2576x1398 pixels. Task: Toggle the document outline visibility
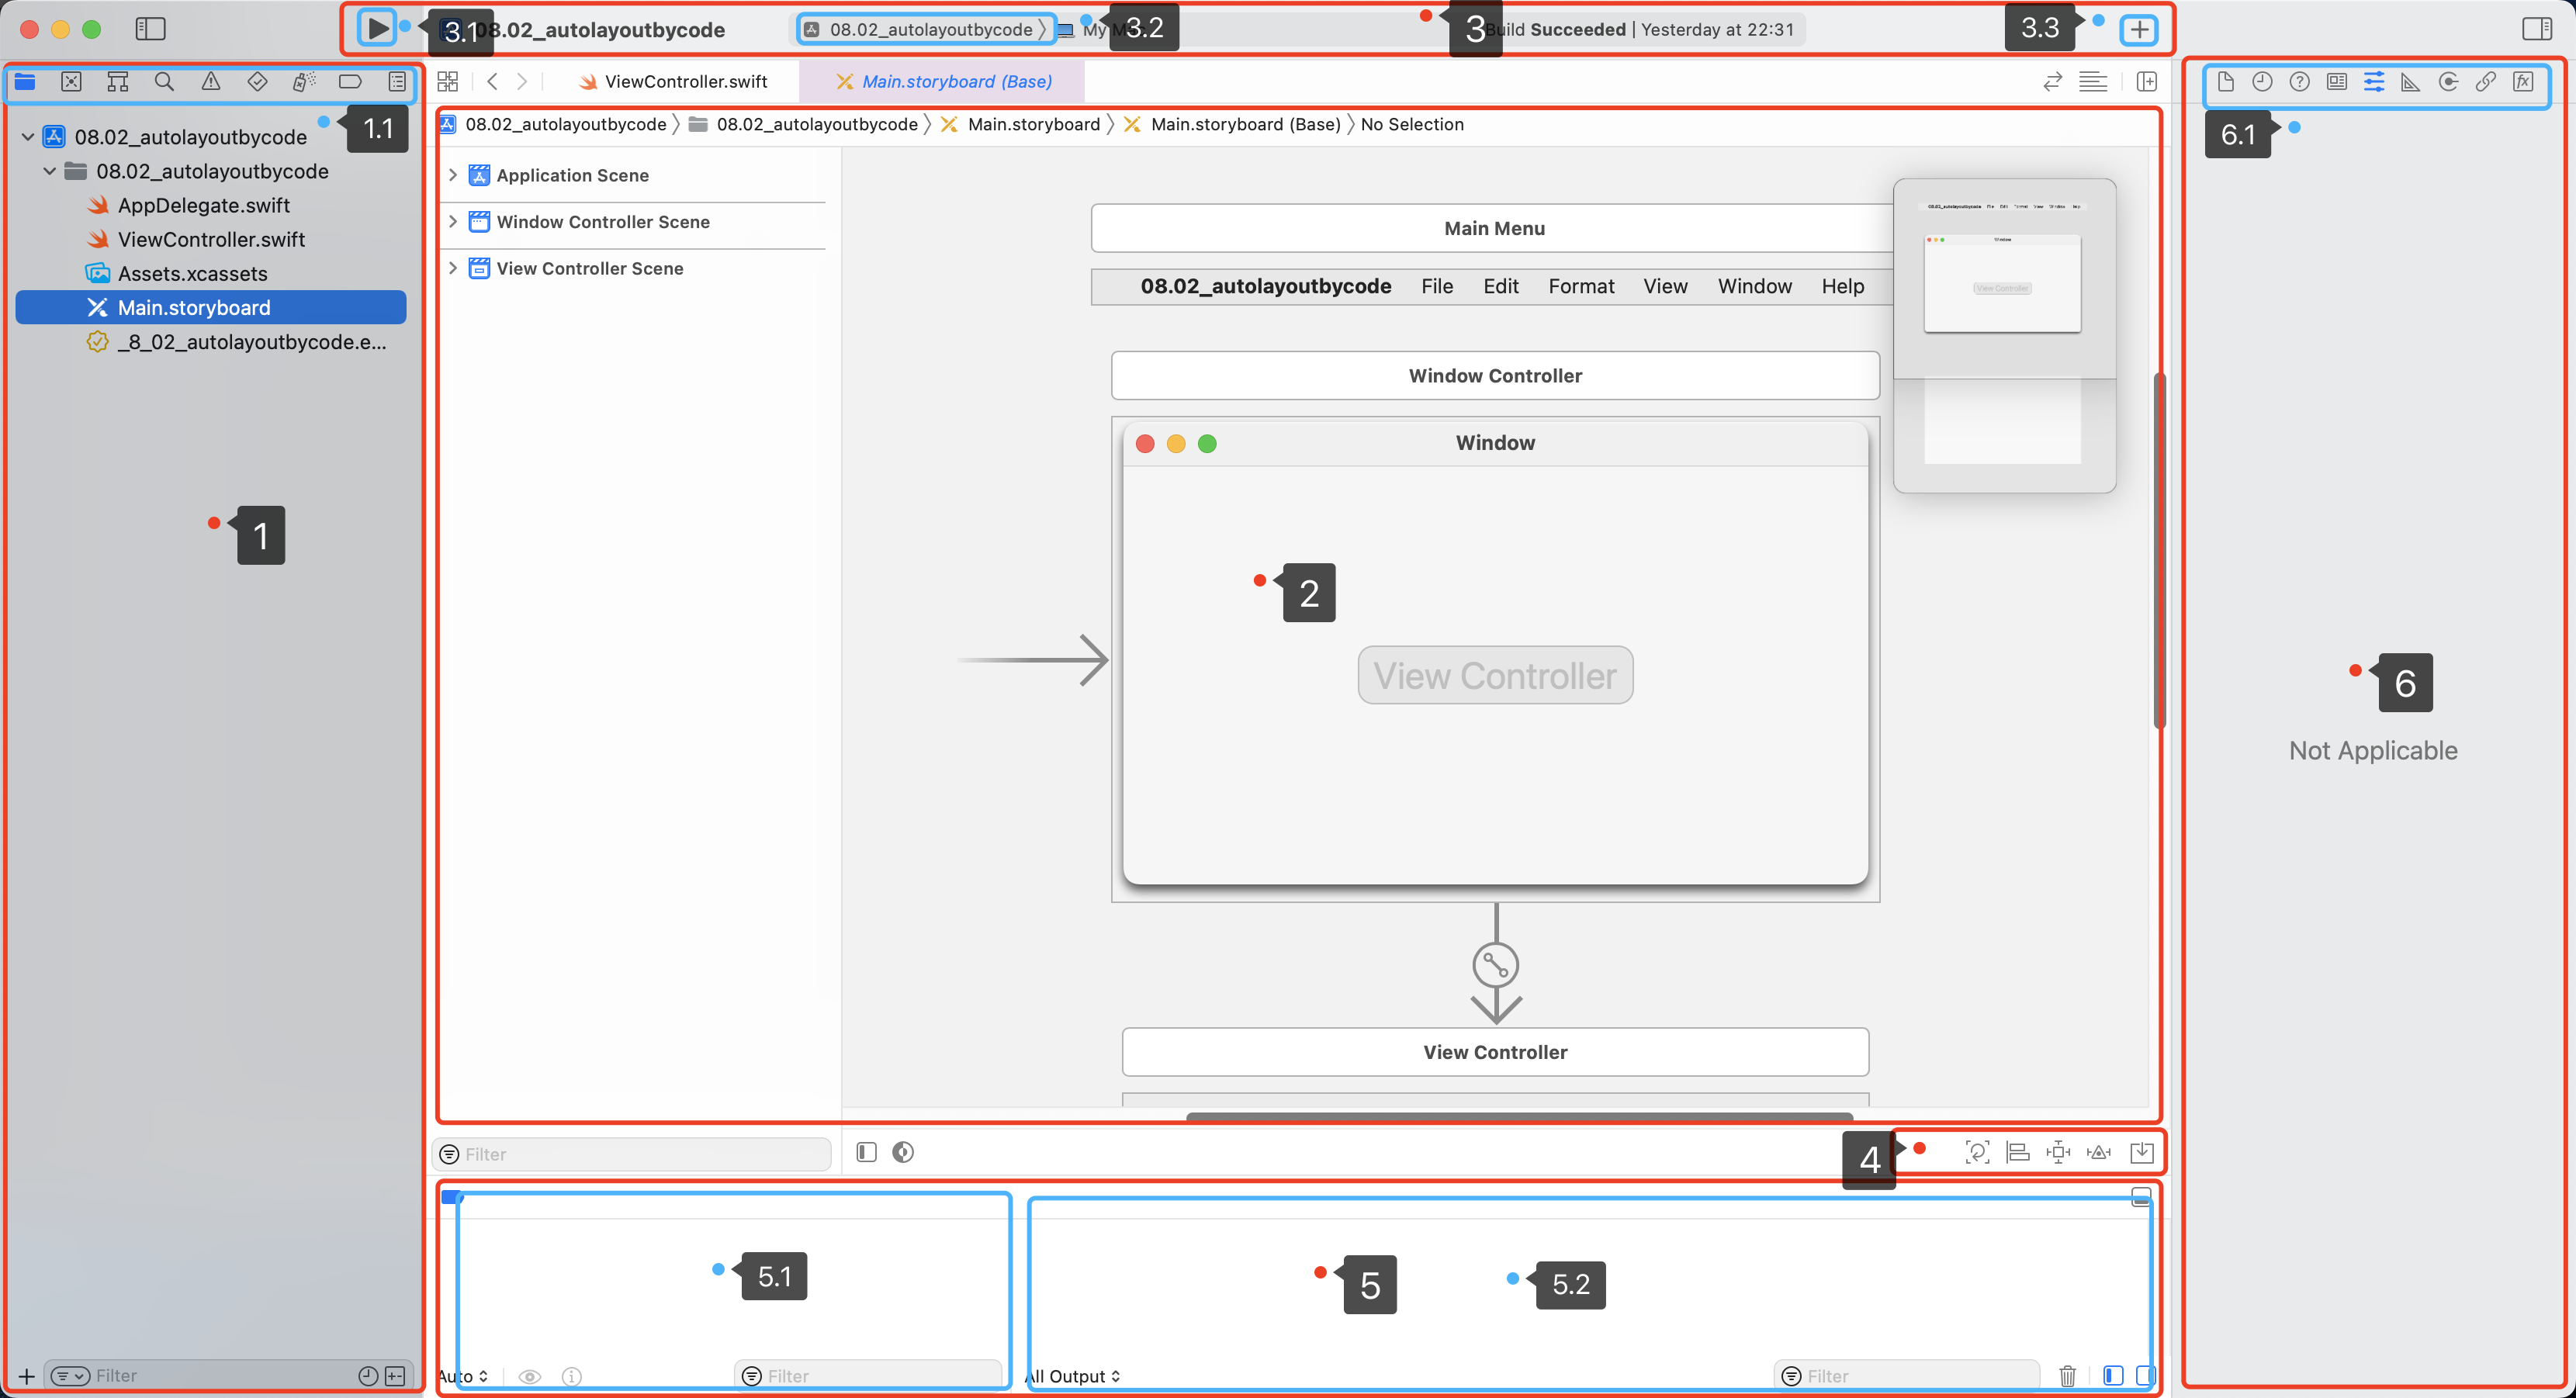pyautogui.click(x=866, y=1152)
